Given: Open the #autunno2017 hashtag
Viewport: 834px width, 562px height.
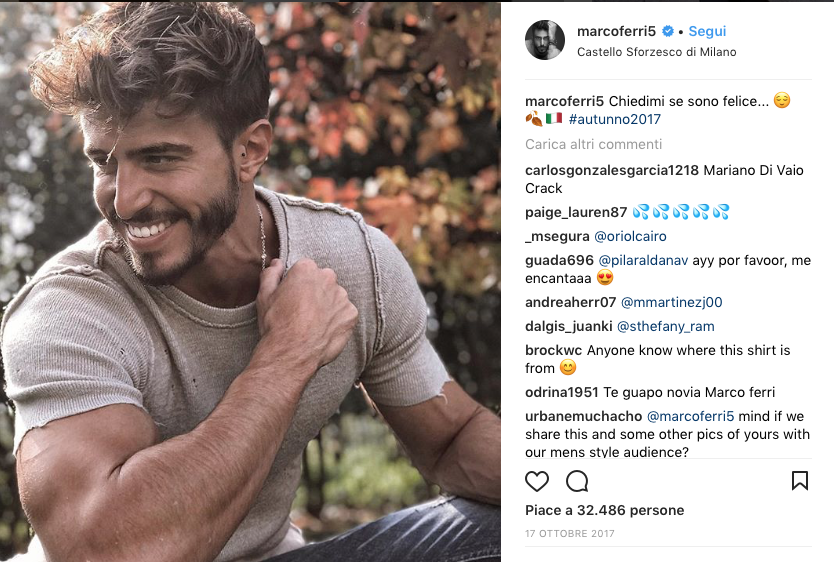Looking at the screenshot, I should coord(614,119).
